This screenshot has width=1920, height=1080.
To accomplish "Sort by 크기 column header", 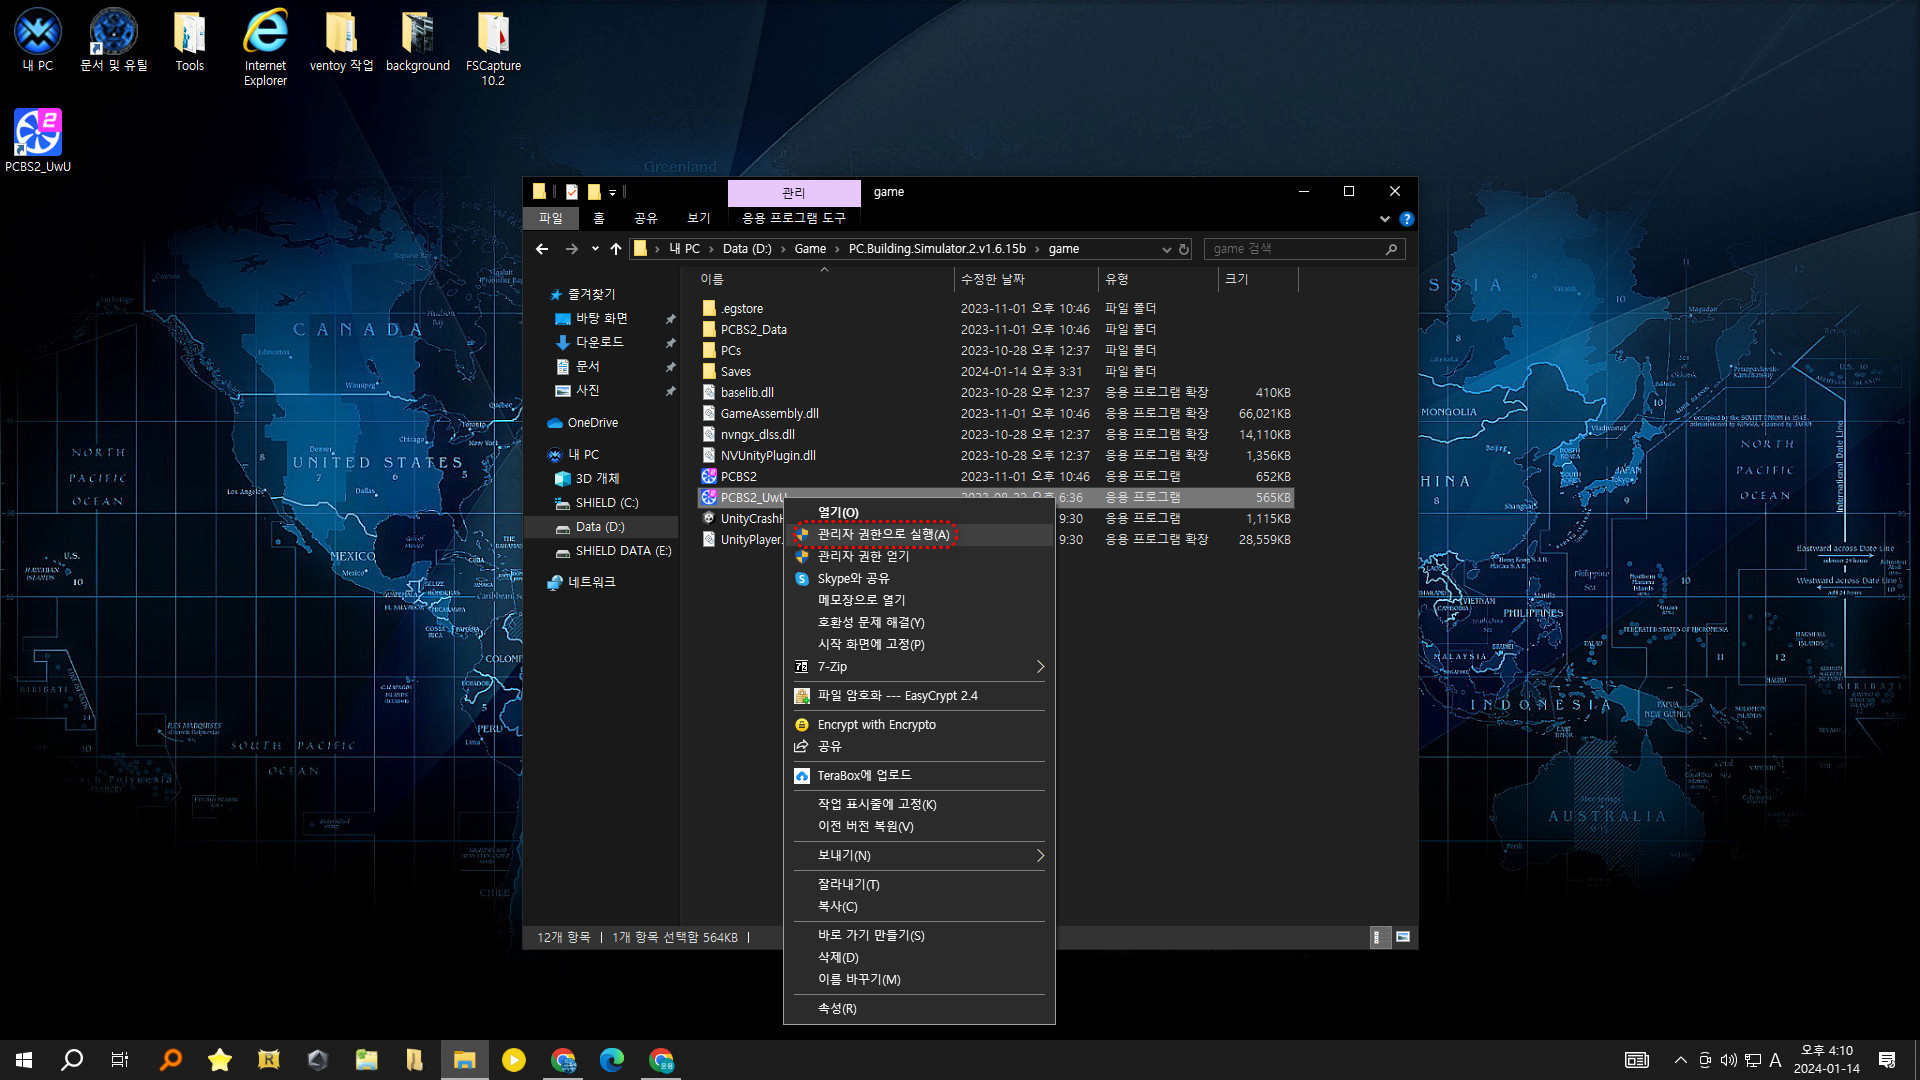I will click(x=1257, y=280).
